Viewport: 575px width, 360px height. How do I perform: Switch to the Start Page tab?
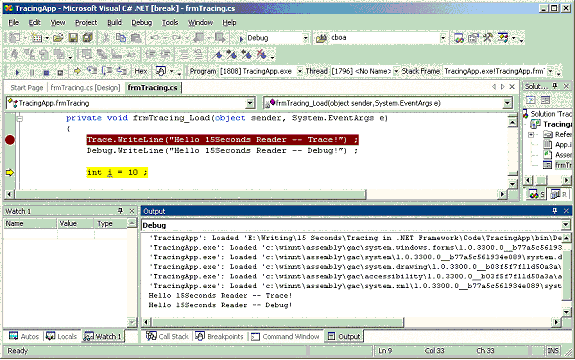pyautogui.click(x=27, y=88)
